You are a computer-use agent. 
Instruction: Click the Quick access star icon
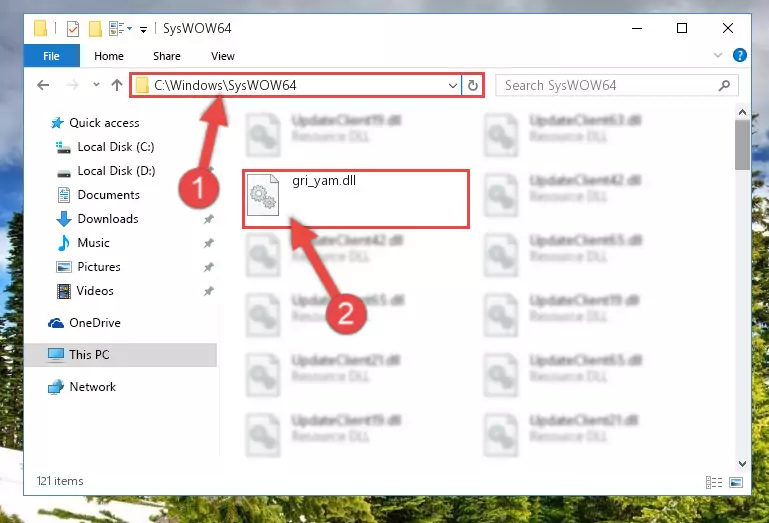57,123
